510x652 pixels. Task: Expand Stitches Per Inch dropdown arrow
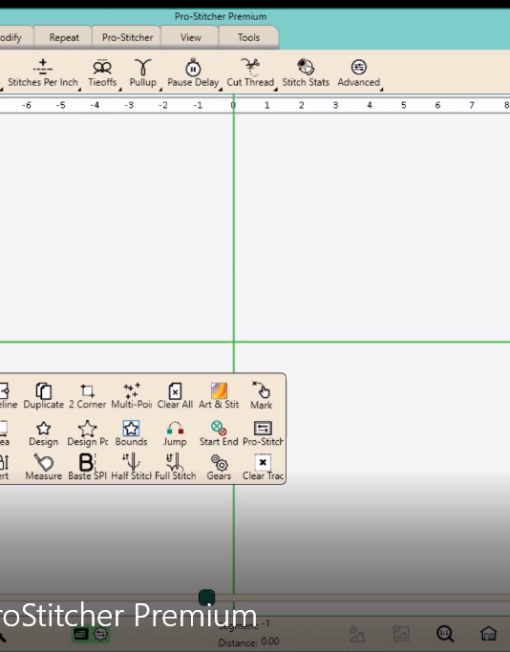[x=79, y=89]
